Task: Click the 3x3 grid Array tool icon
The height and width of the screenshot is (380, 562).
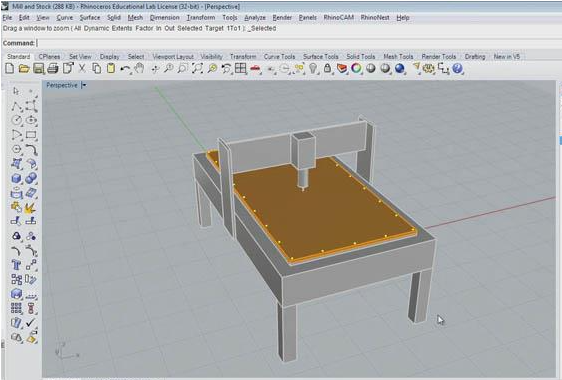Action: (16, 308)
